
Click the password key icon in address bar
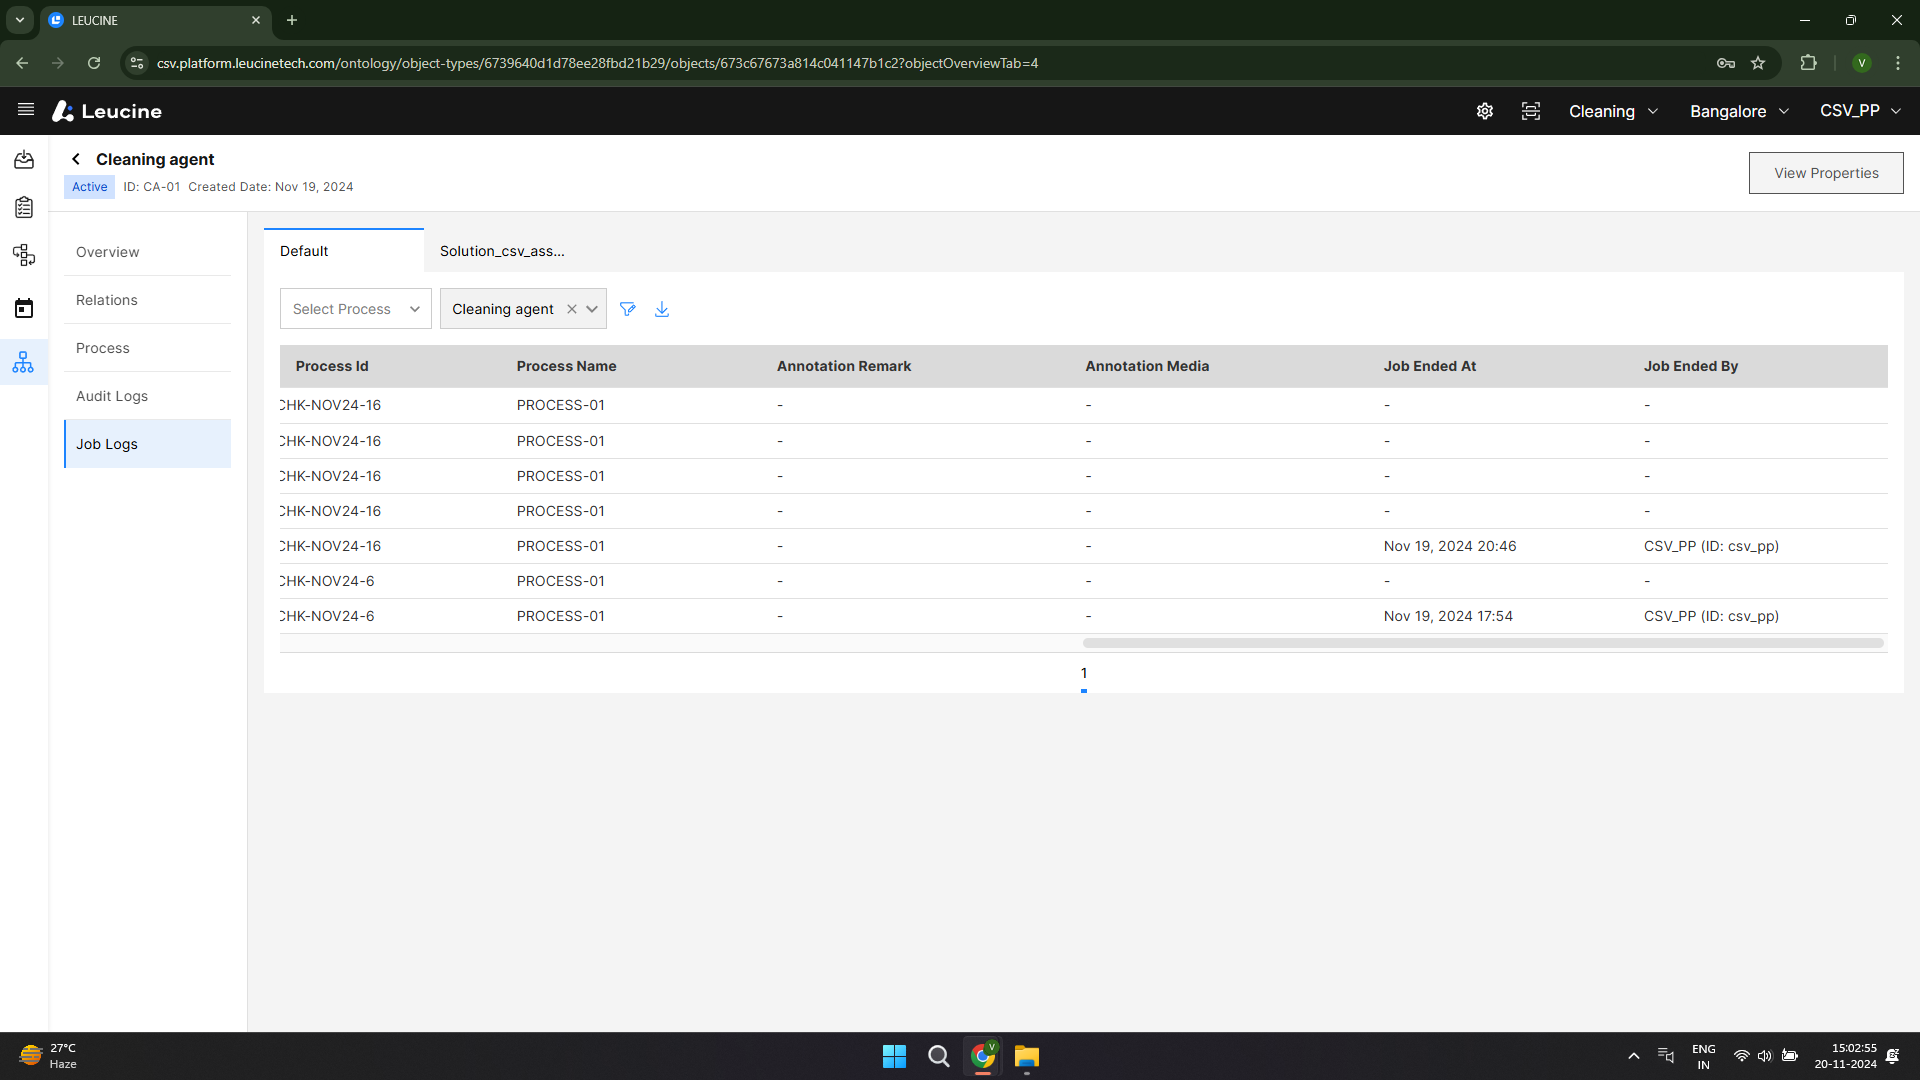(1726, 63)
